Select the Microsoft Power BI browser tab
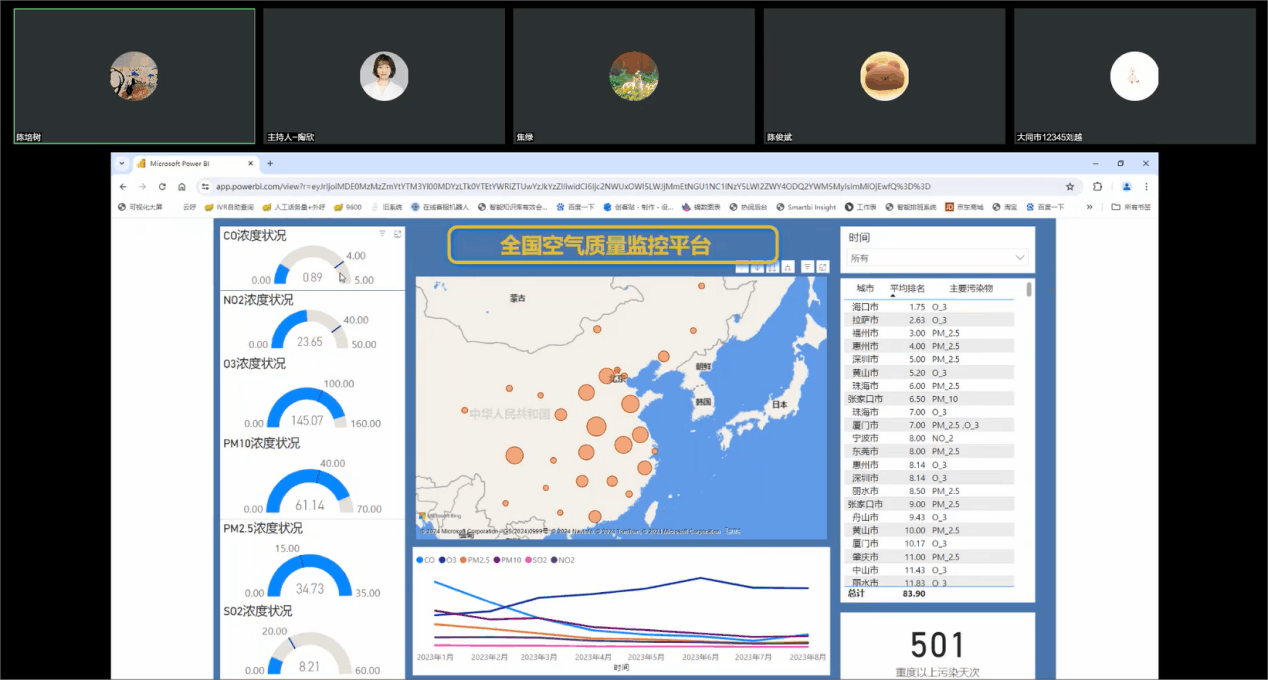1268x680 pixels. tap(192, 163)
